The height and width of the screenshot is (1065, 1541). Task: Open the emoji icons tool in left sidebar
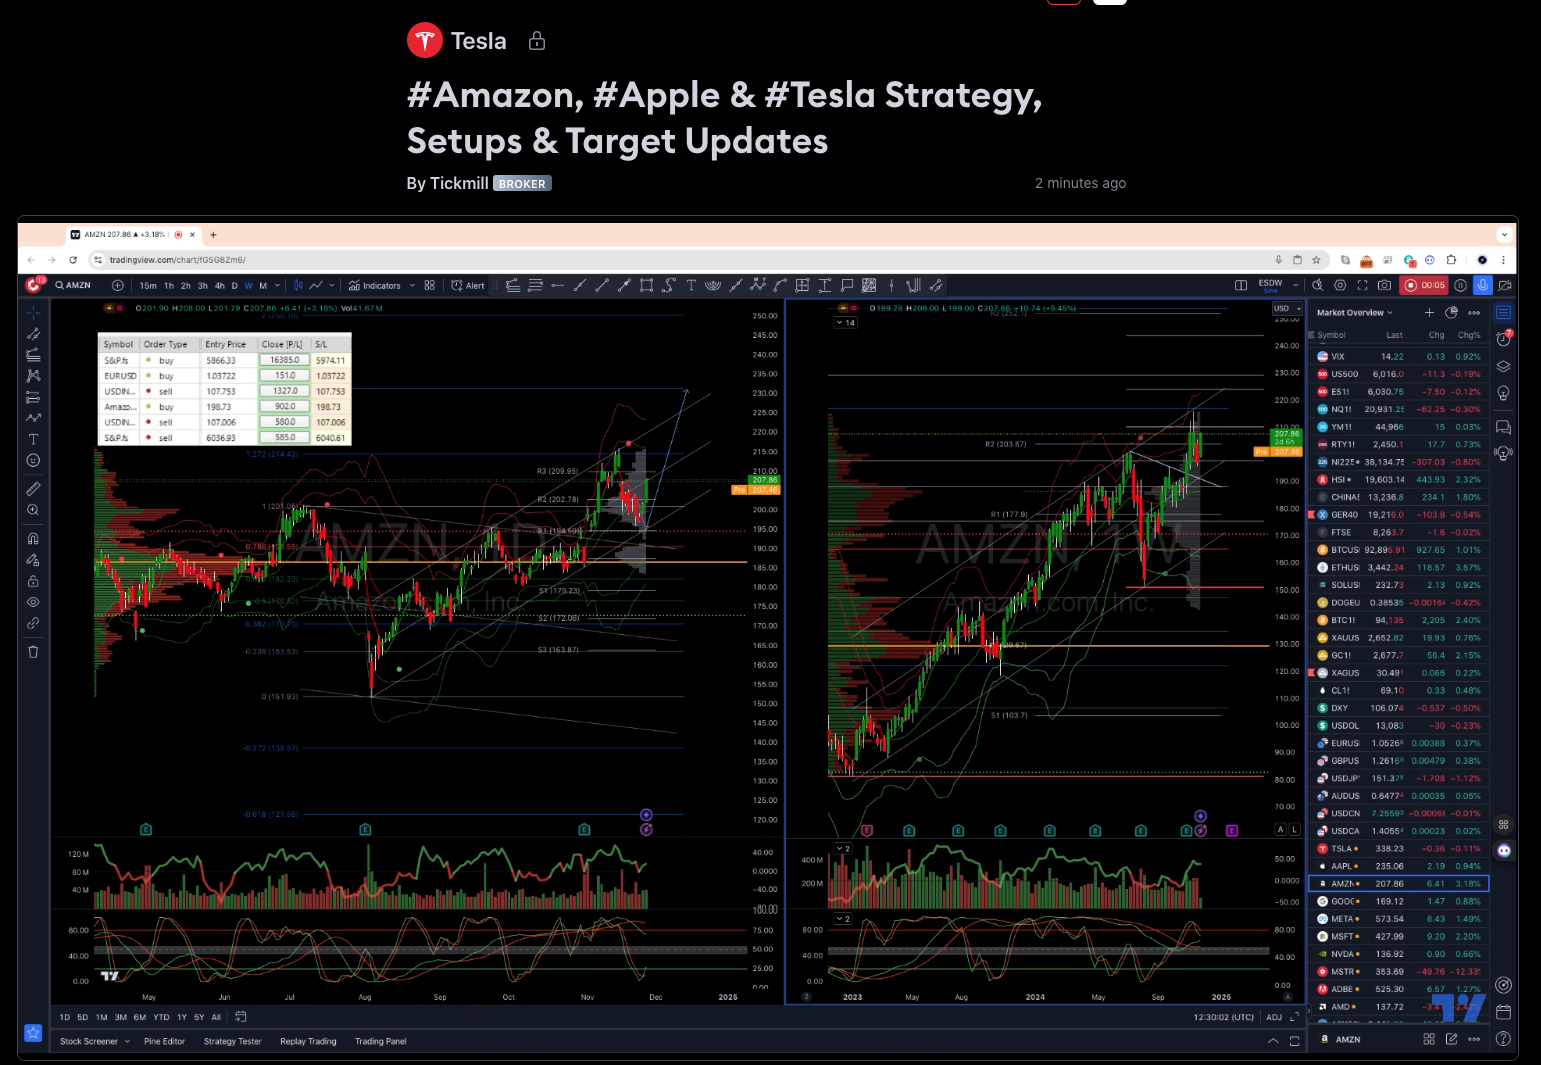pyautogui.click(x=33, y=460)
